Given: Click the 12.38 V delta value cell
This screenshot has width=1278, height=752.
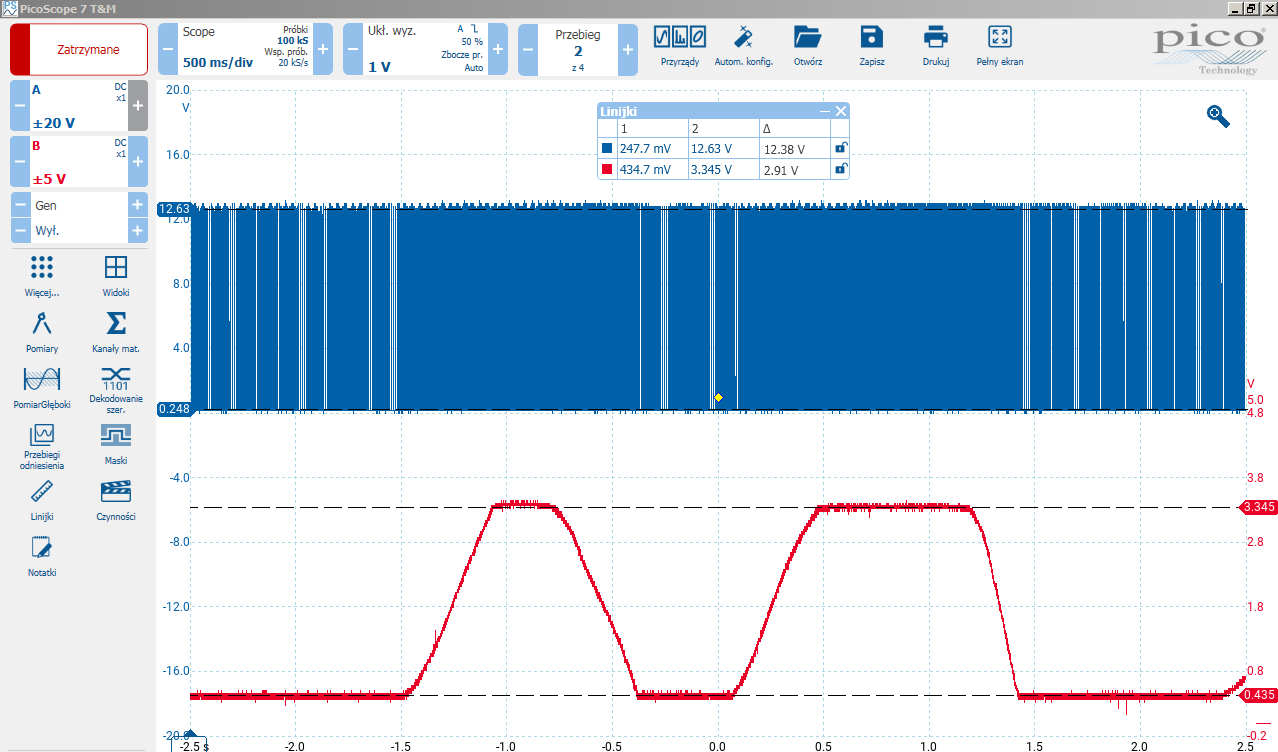Looking at the screenshot, I should 794,149.
